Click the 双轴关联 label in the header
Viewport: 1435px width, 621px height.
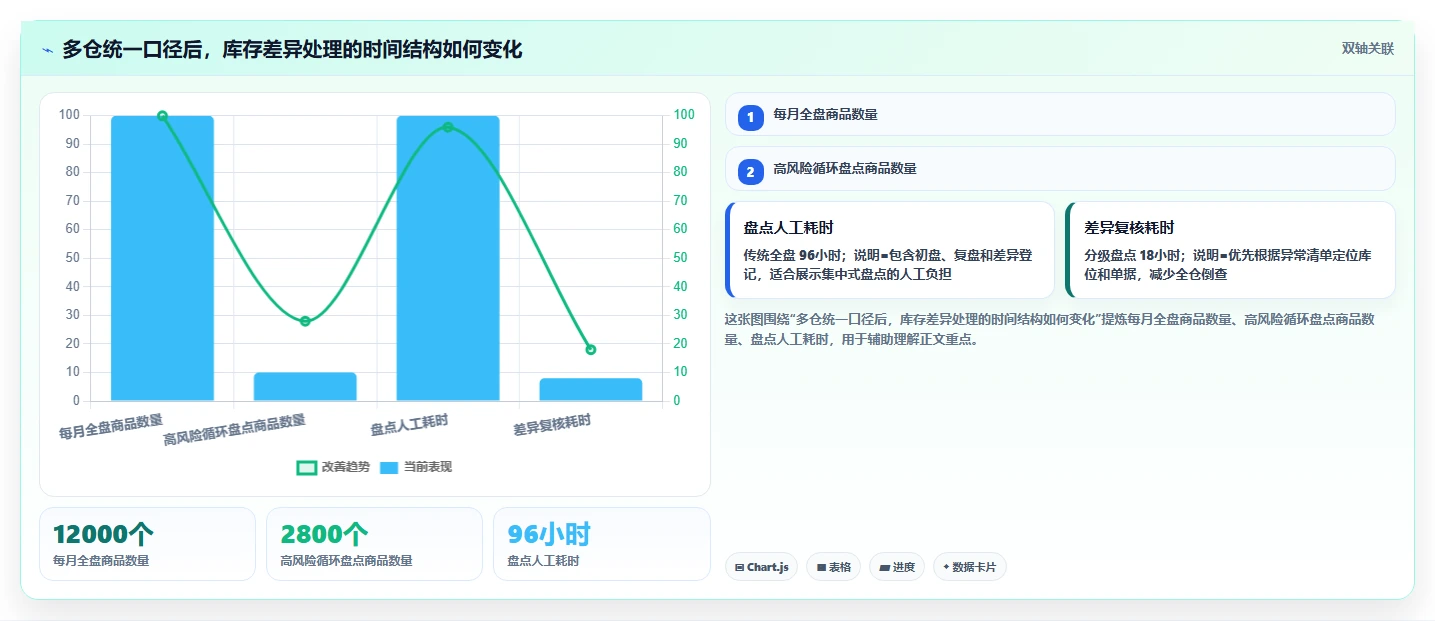(1367, 49)
